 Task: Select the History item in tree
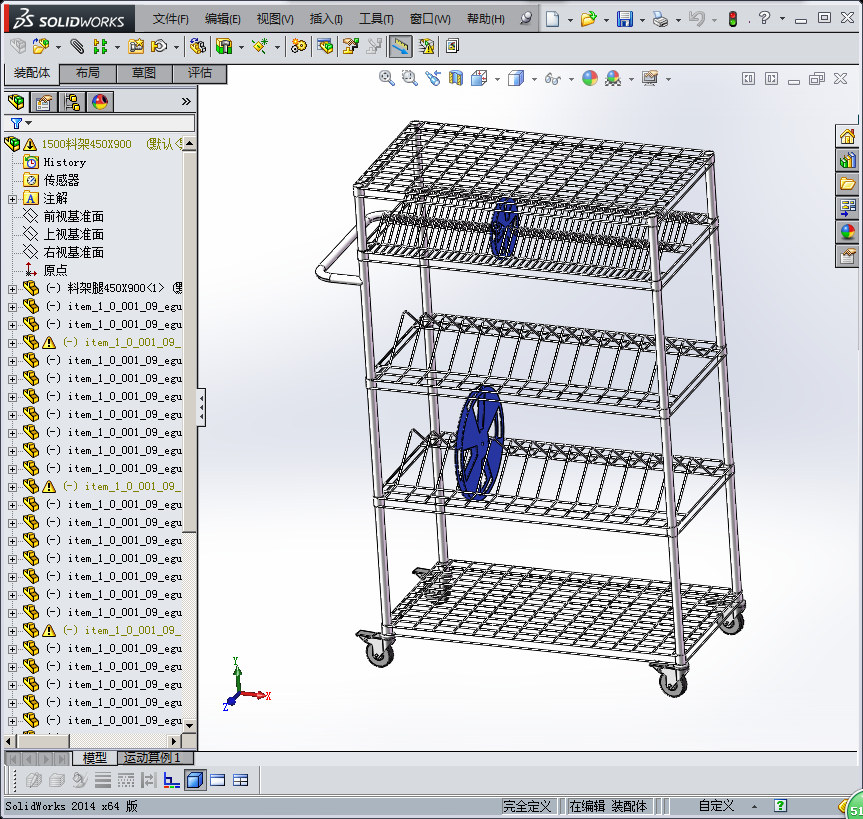point(64,162)
